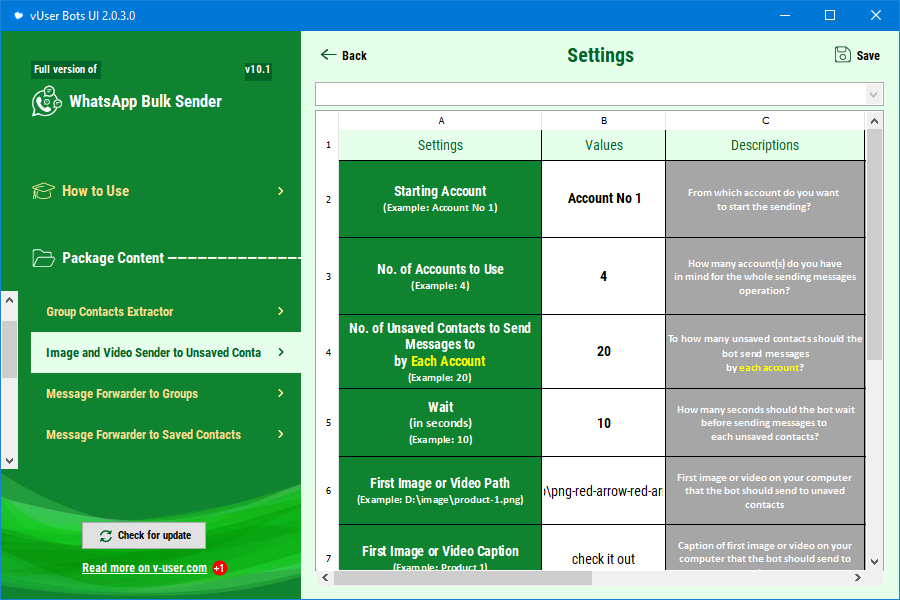Click the Wait (in seconds) settings cell
Image resolution: width=900 pixels, height=600 pixels.
click(440, 423)
